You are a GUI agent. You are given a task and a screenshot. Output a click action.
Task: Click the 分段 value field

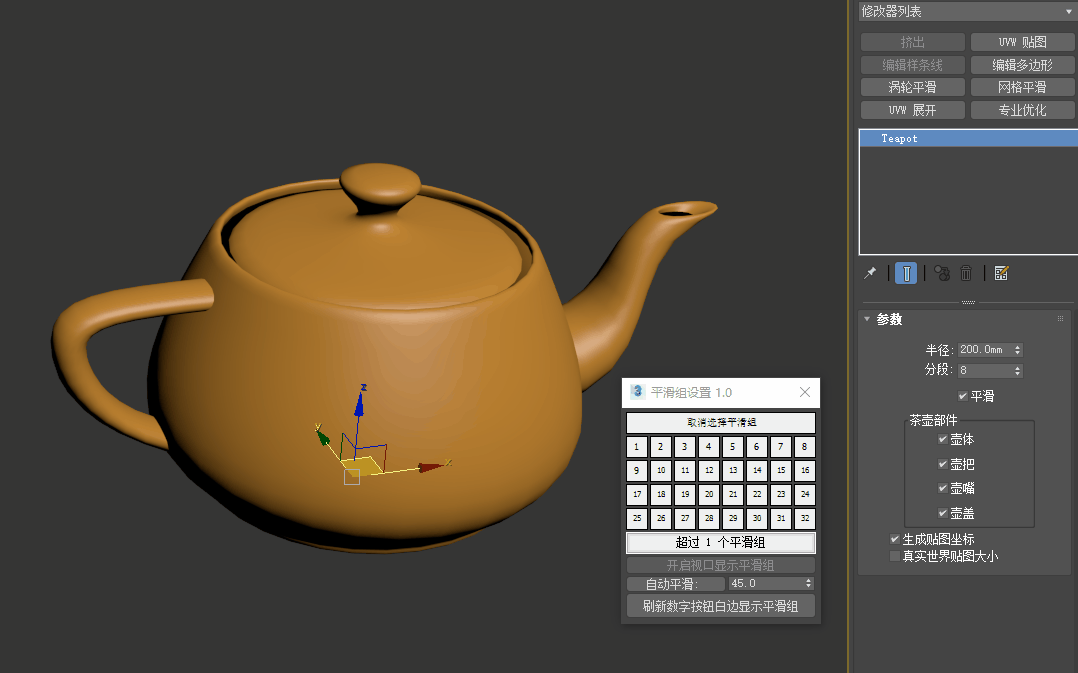coord(984,371)
